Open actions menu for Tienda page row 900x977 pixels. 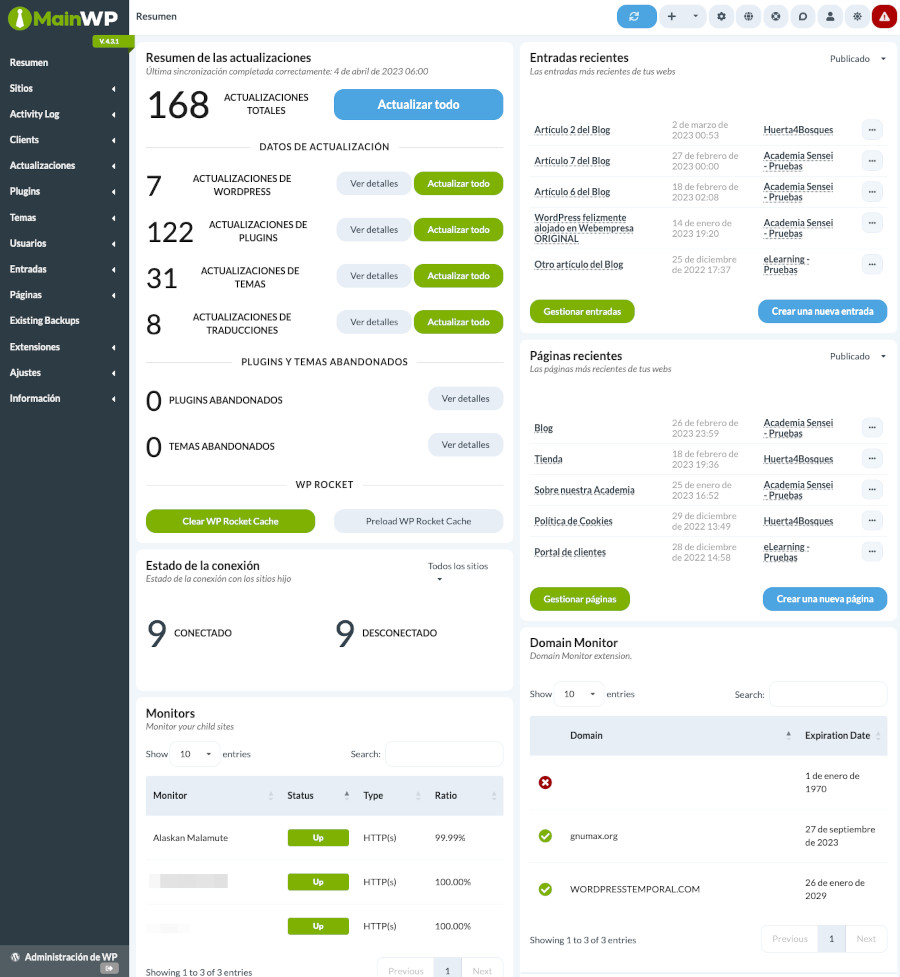(872, 459)
